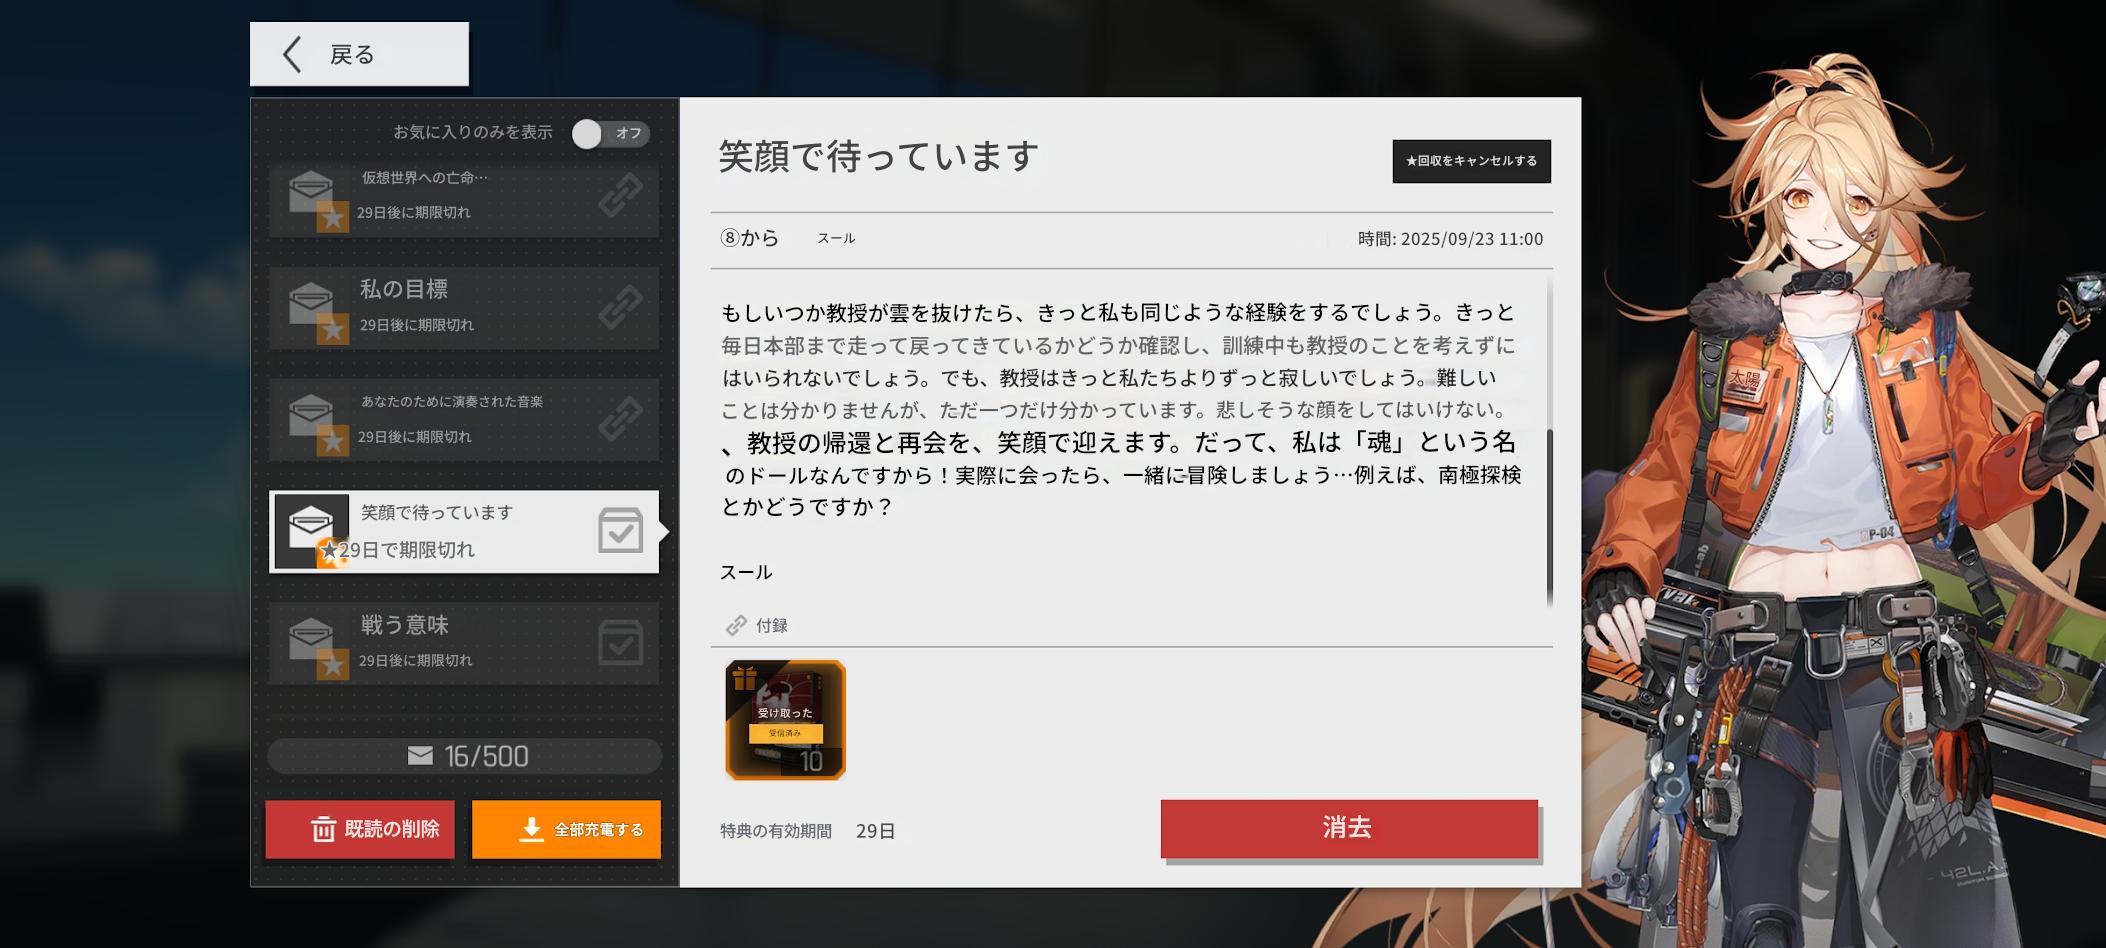
Task: Click the attachment link icon on 私の目標 mail
Action: coord(620,308)
